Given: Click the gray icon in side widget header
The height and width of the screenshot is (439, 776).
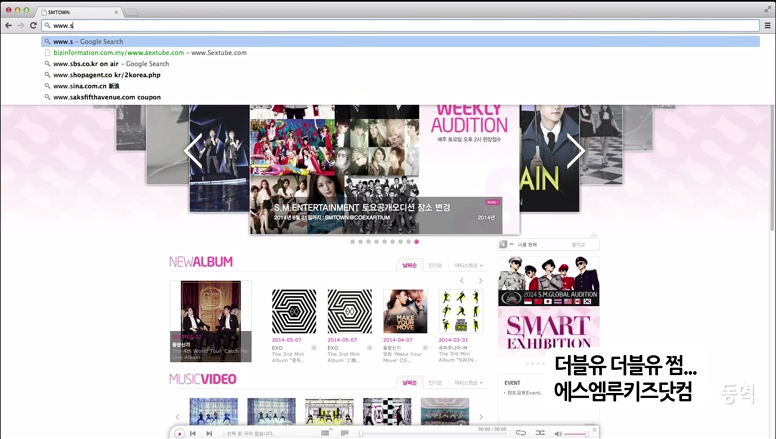Looking at the screenshot, I should [x=503, y=244].
